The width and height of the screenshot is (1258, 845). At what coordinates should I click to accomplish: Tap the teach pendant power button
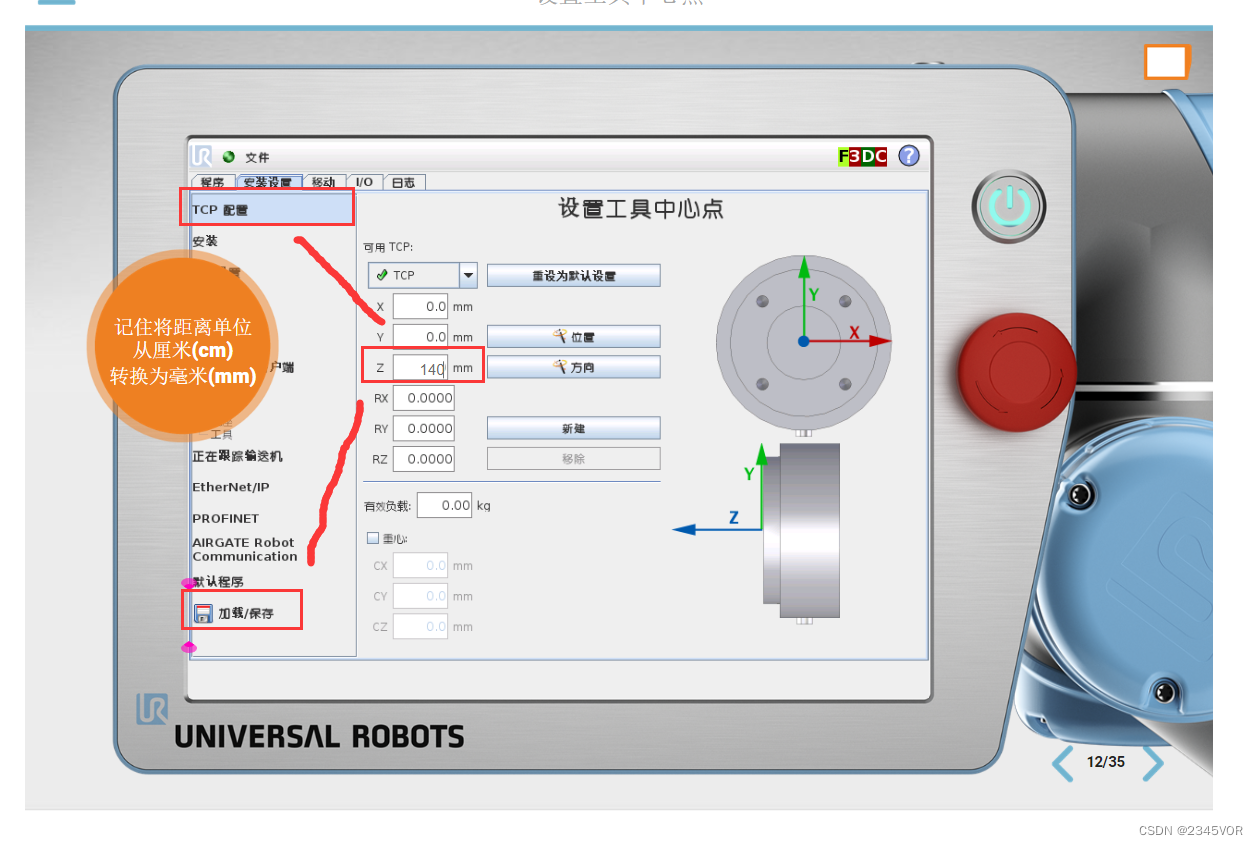[1009, 207]
